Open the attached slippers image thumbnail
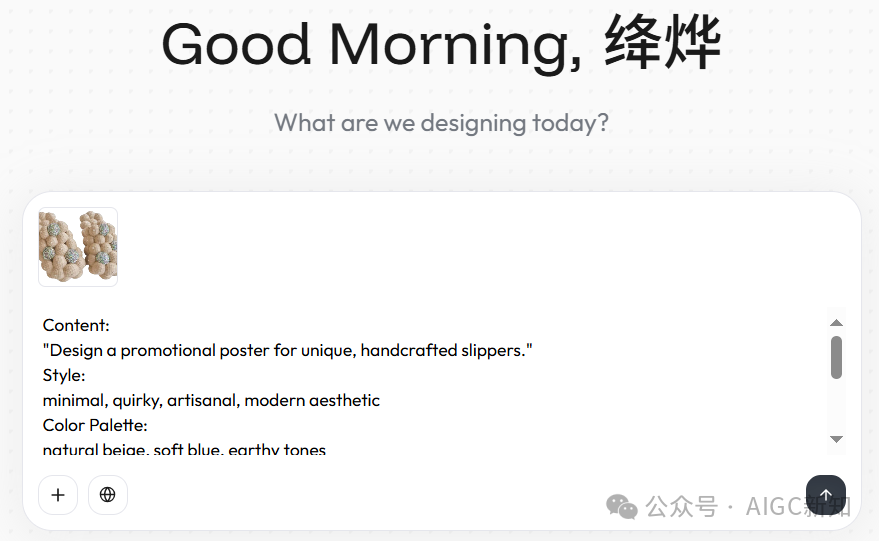 tap(78, 247)
